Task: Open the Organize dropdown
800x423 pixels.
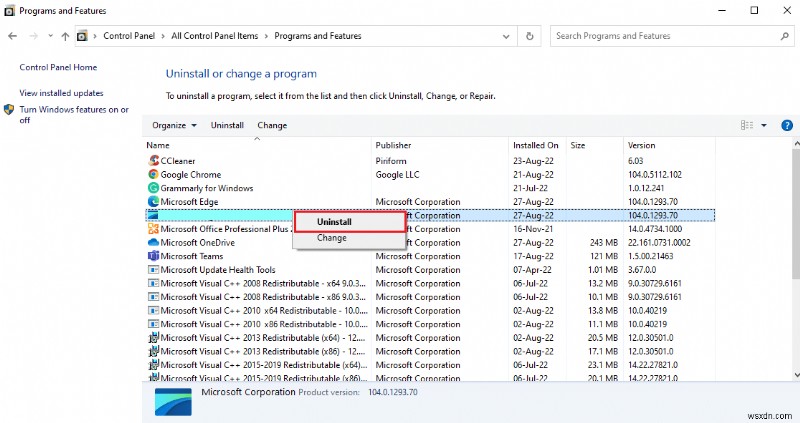Action: click(174, 125)
